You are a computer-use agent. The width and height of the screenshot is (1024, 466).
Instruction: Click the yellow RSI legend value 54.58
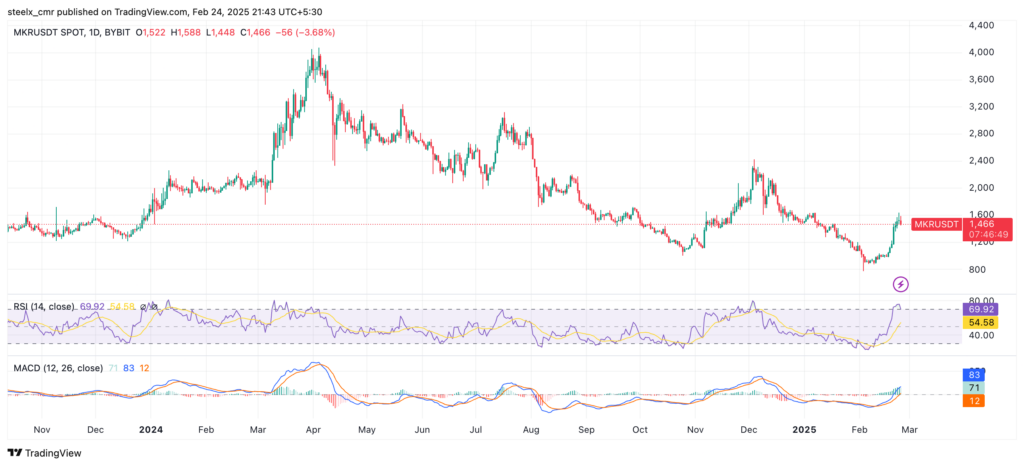click(x=122, y=305)
